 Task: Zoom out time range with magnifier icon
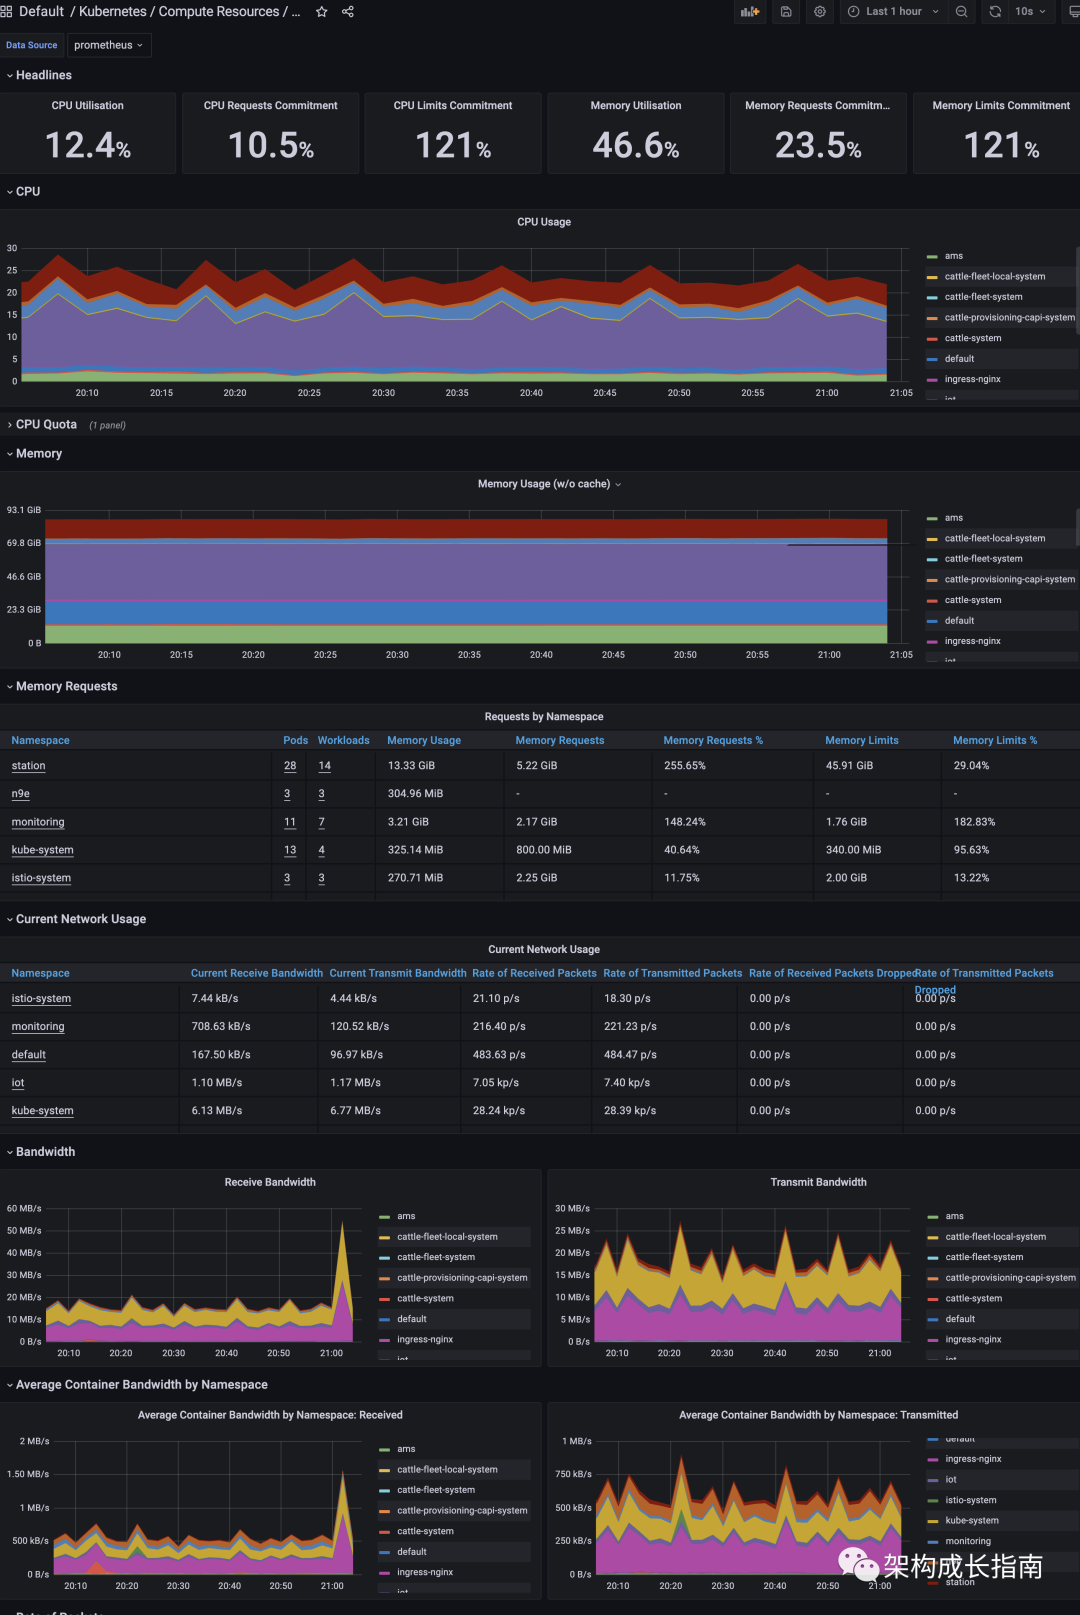[x=961, y=12]
